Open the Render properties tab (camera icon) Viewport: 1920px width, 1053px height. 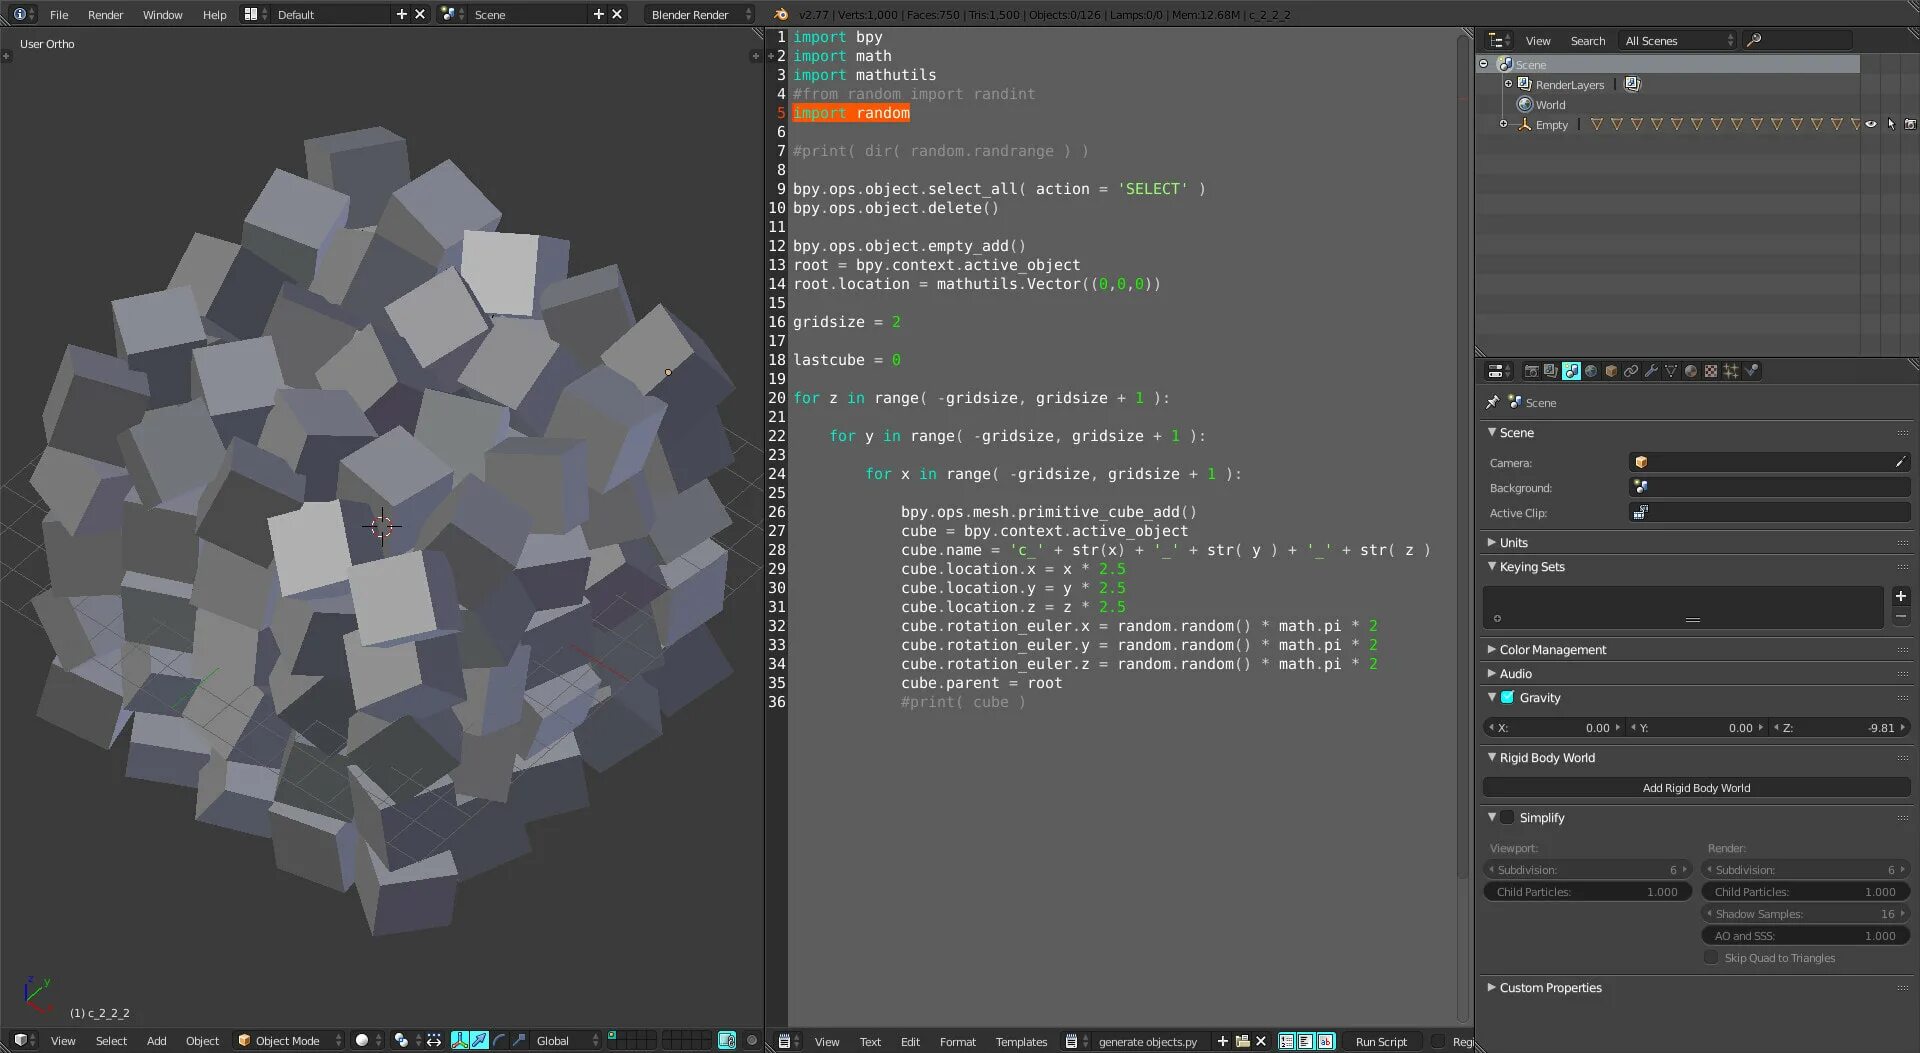click(1532, 371)
